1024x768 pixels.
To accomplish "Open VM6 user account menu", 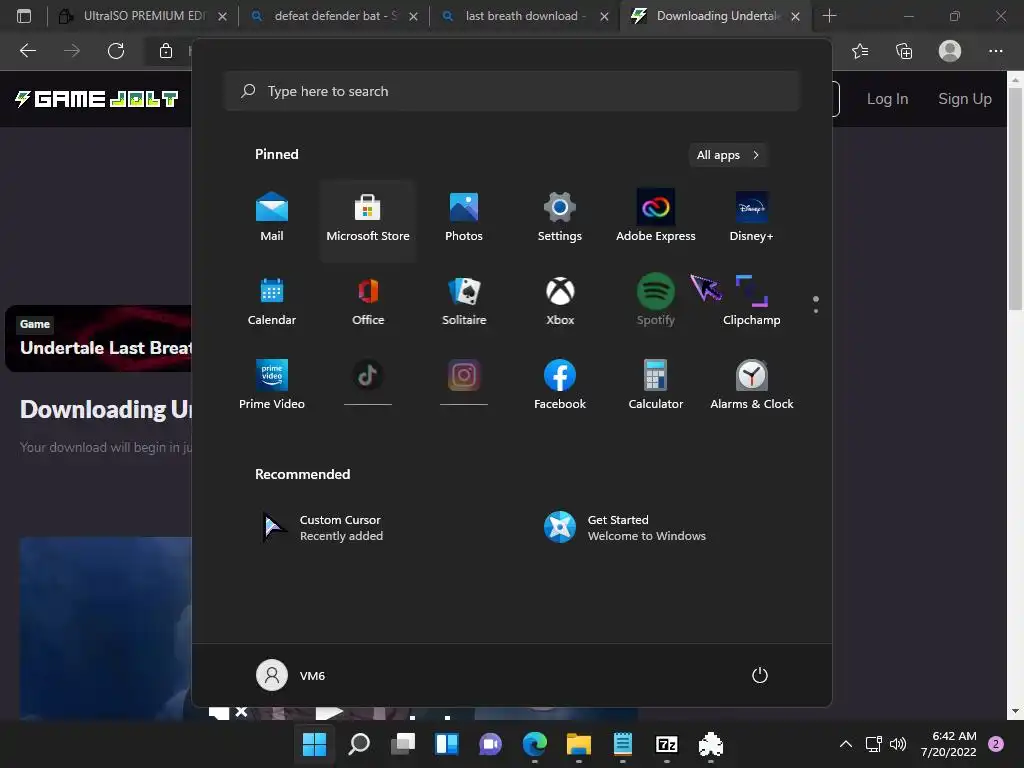I will tap(291, 675).
